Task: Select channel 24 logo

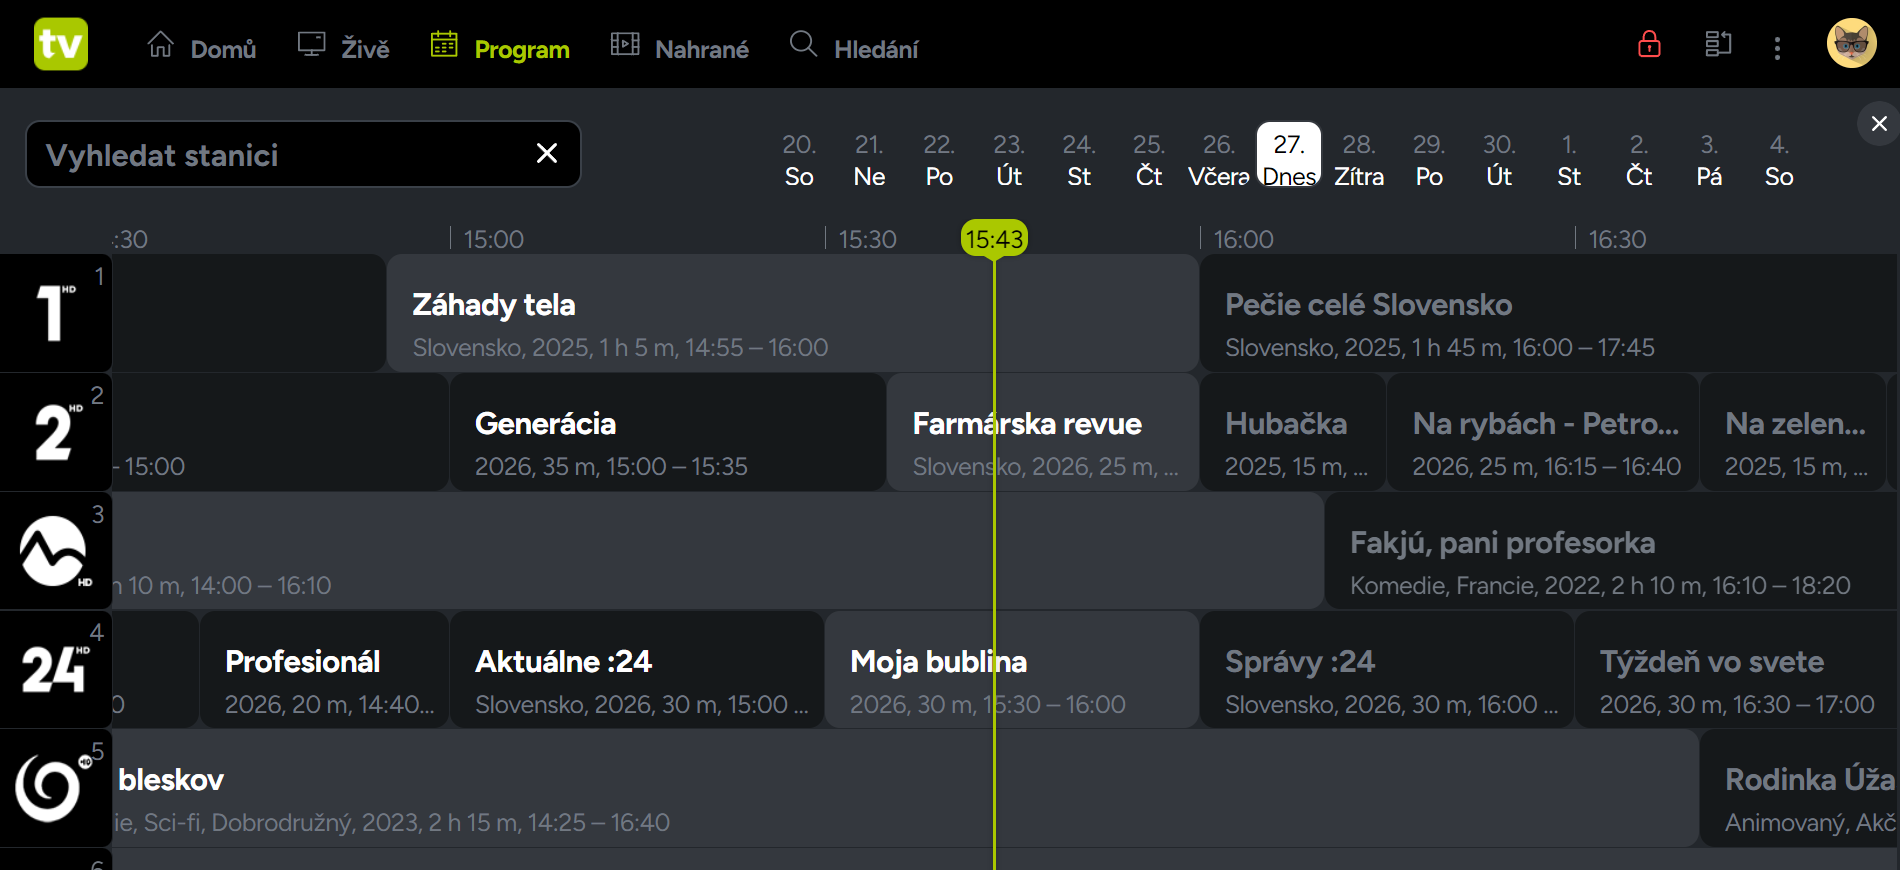Action: click(56, 669)
